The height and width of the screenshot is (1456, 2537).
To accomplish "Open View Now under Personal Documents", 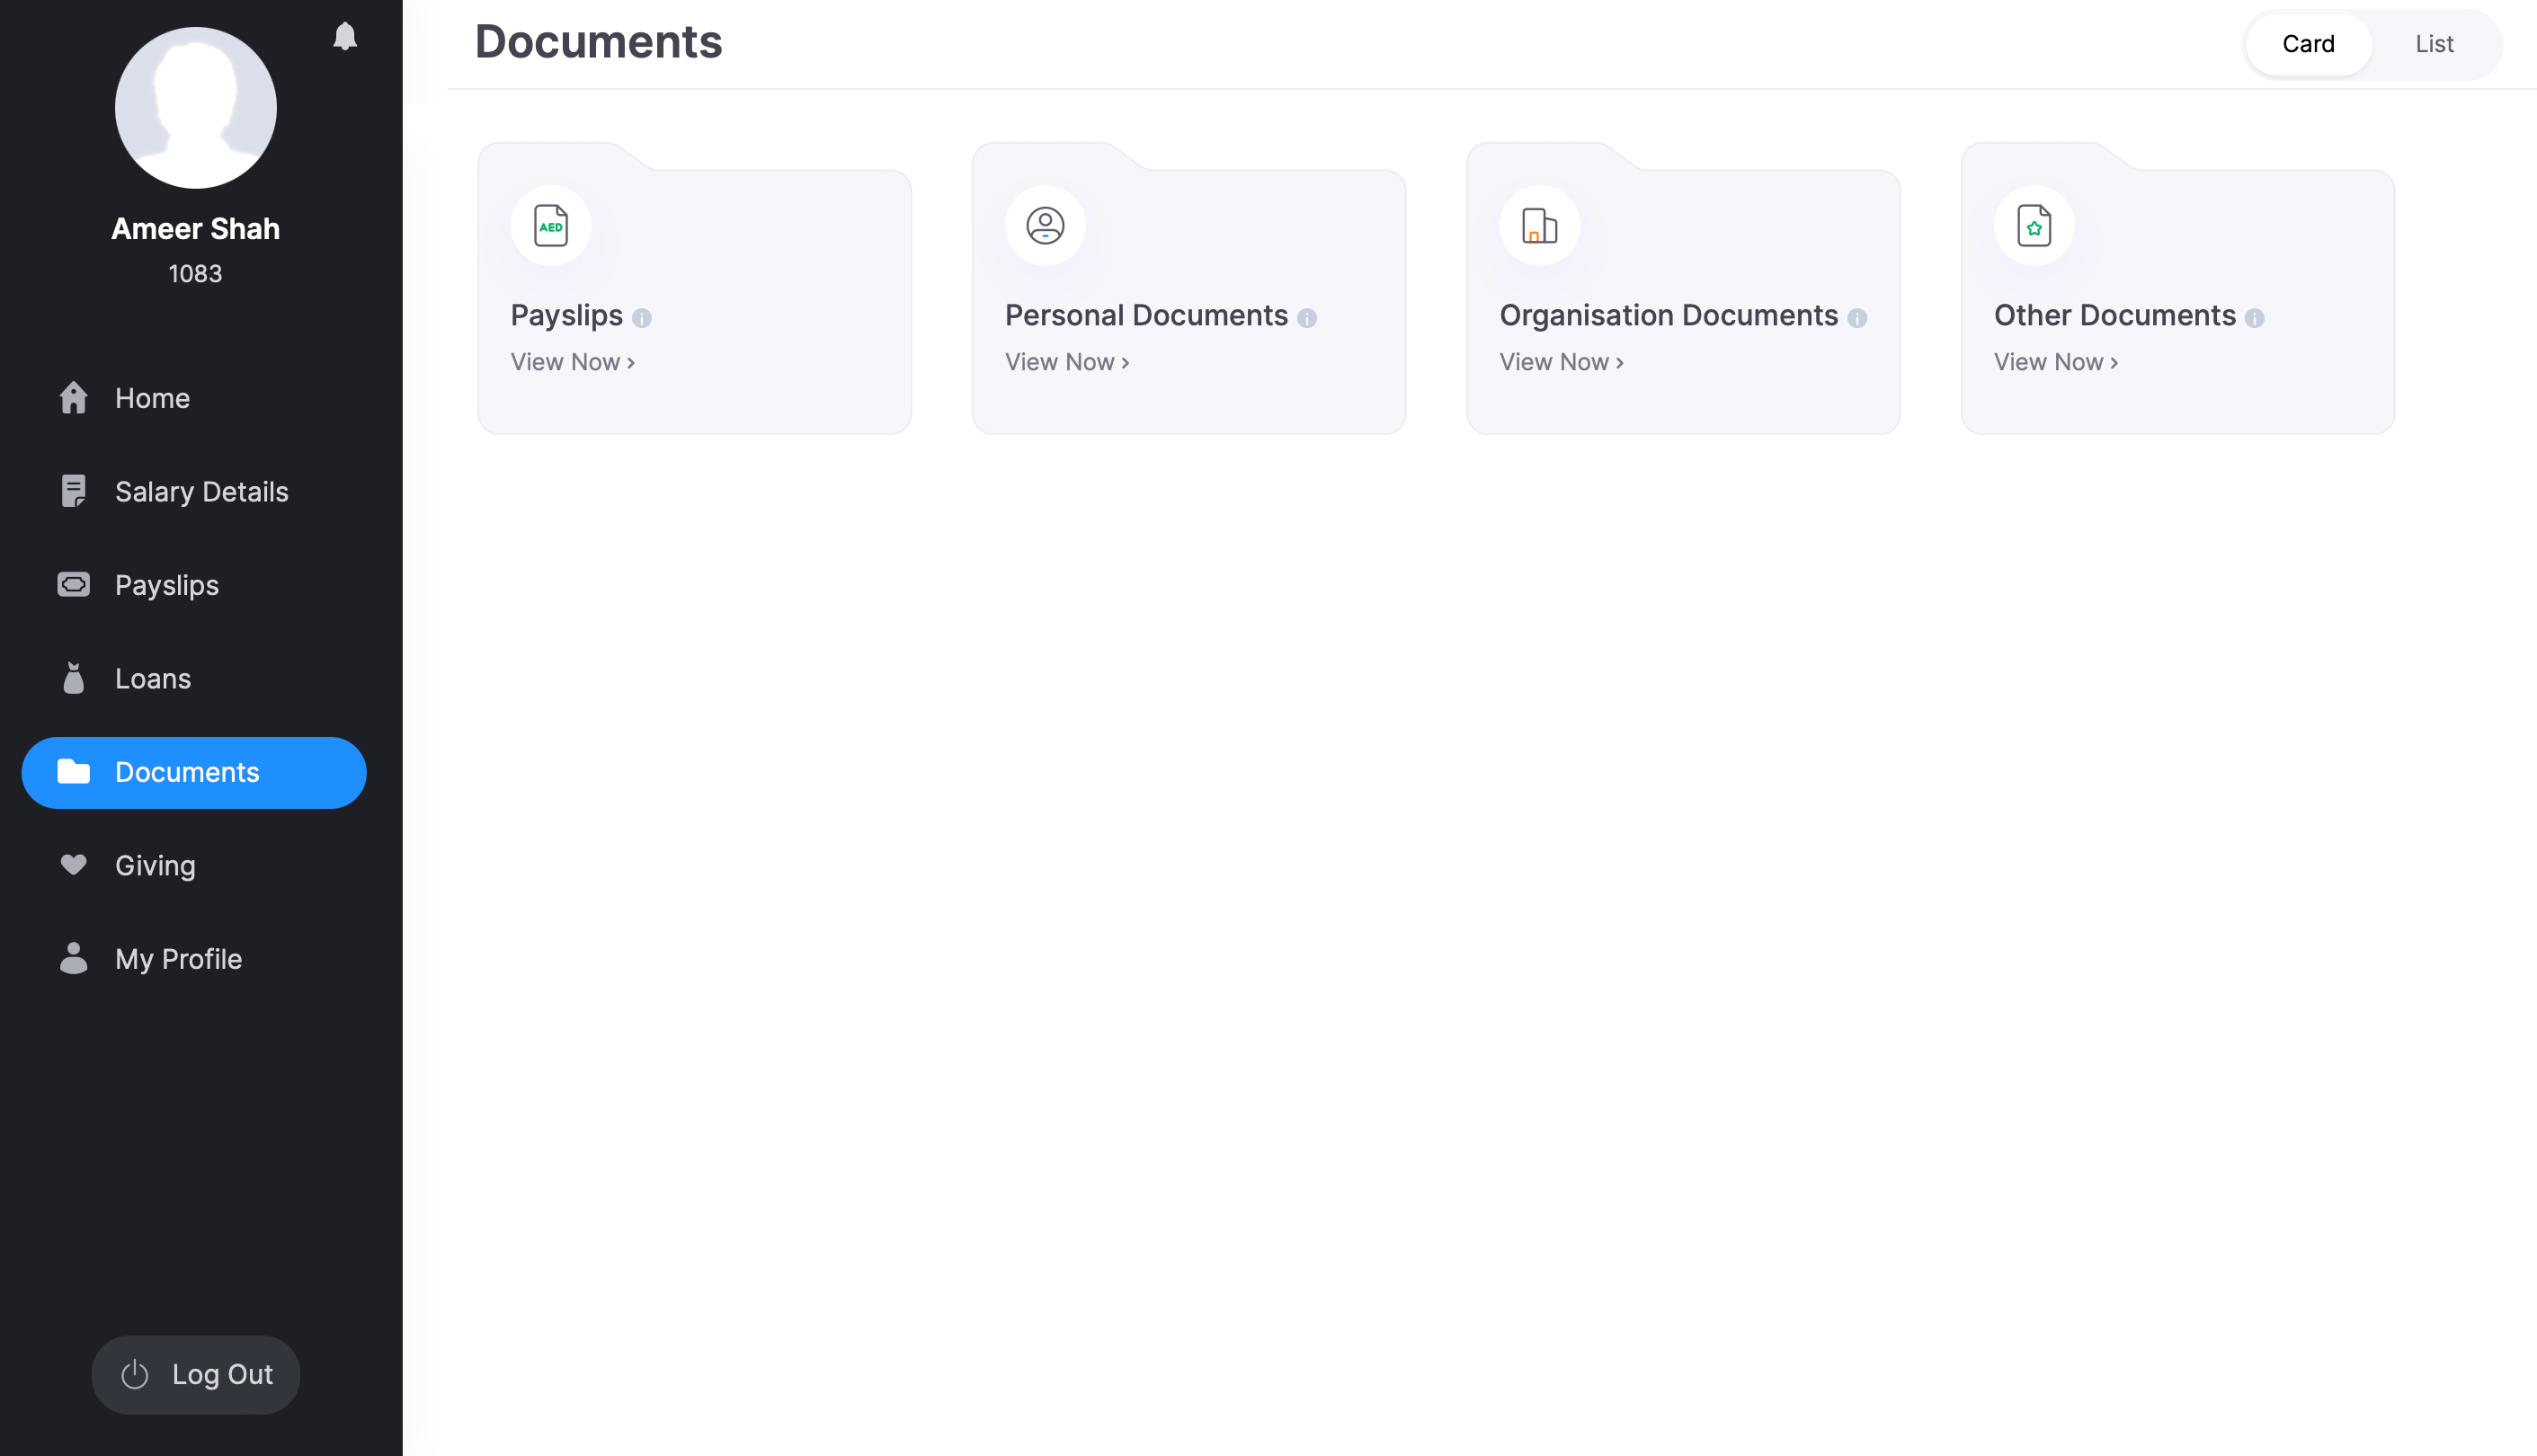I will pyautogui.click(x=1067, y=362).
